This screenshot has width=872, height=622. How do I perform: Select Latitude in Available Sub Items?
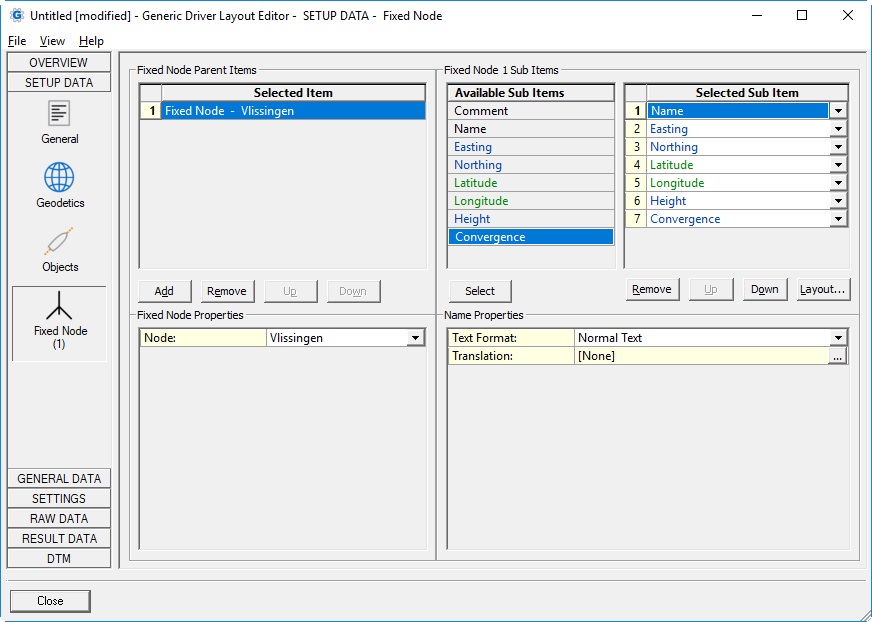(530, 183)
